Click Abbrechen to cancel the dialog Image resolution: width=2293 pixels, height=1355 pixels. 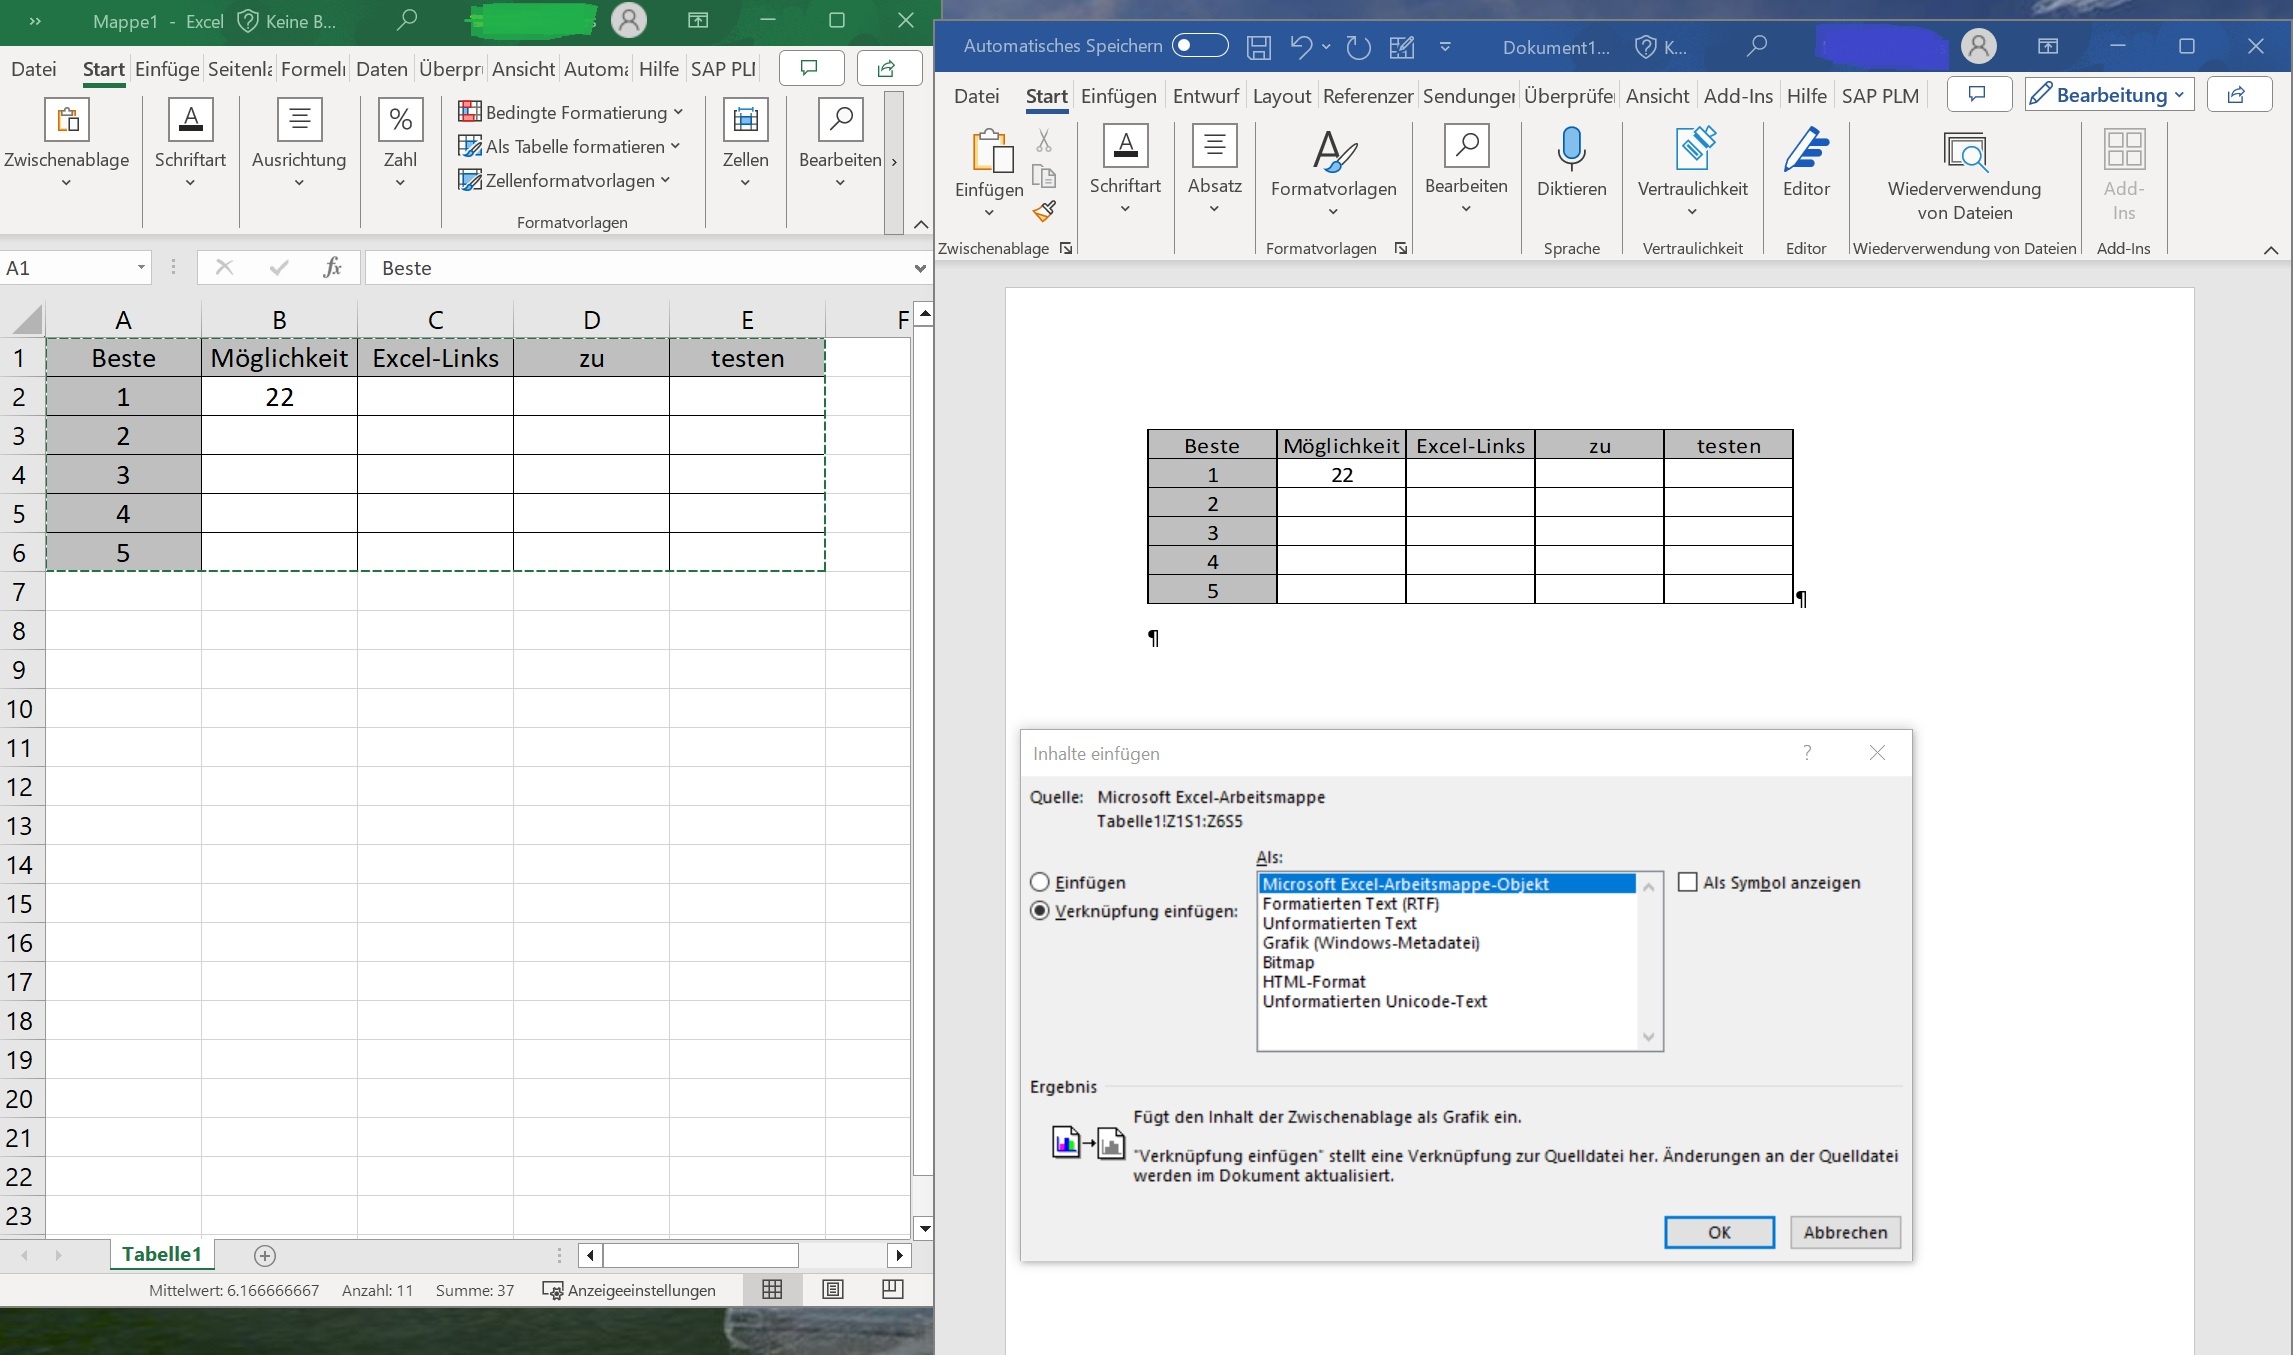[1844, 1232]
